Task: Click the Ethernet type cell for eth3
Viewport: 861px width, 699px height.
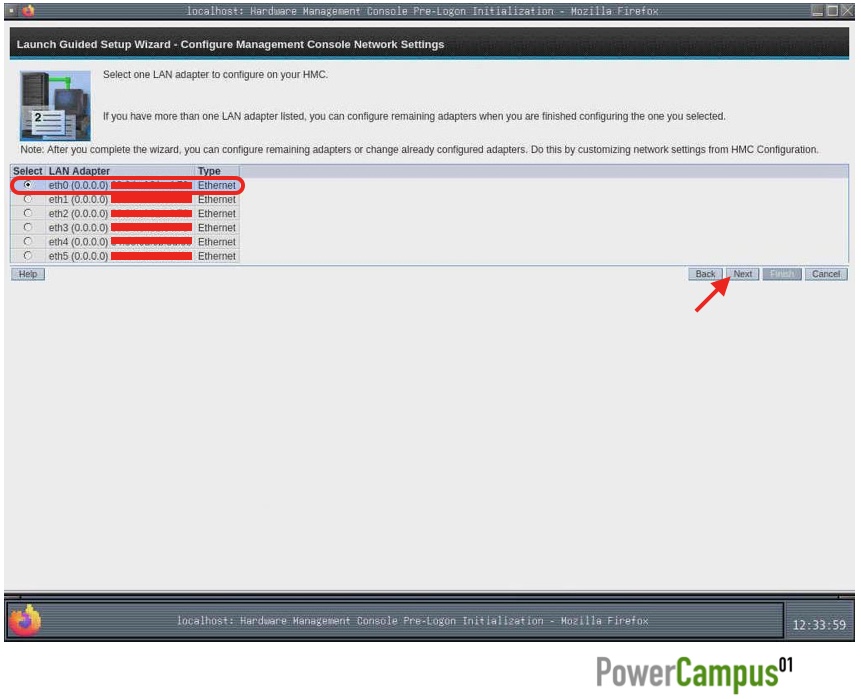Action: click(217, 228)
